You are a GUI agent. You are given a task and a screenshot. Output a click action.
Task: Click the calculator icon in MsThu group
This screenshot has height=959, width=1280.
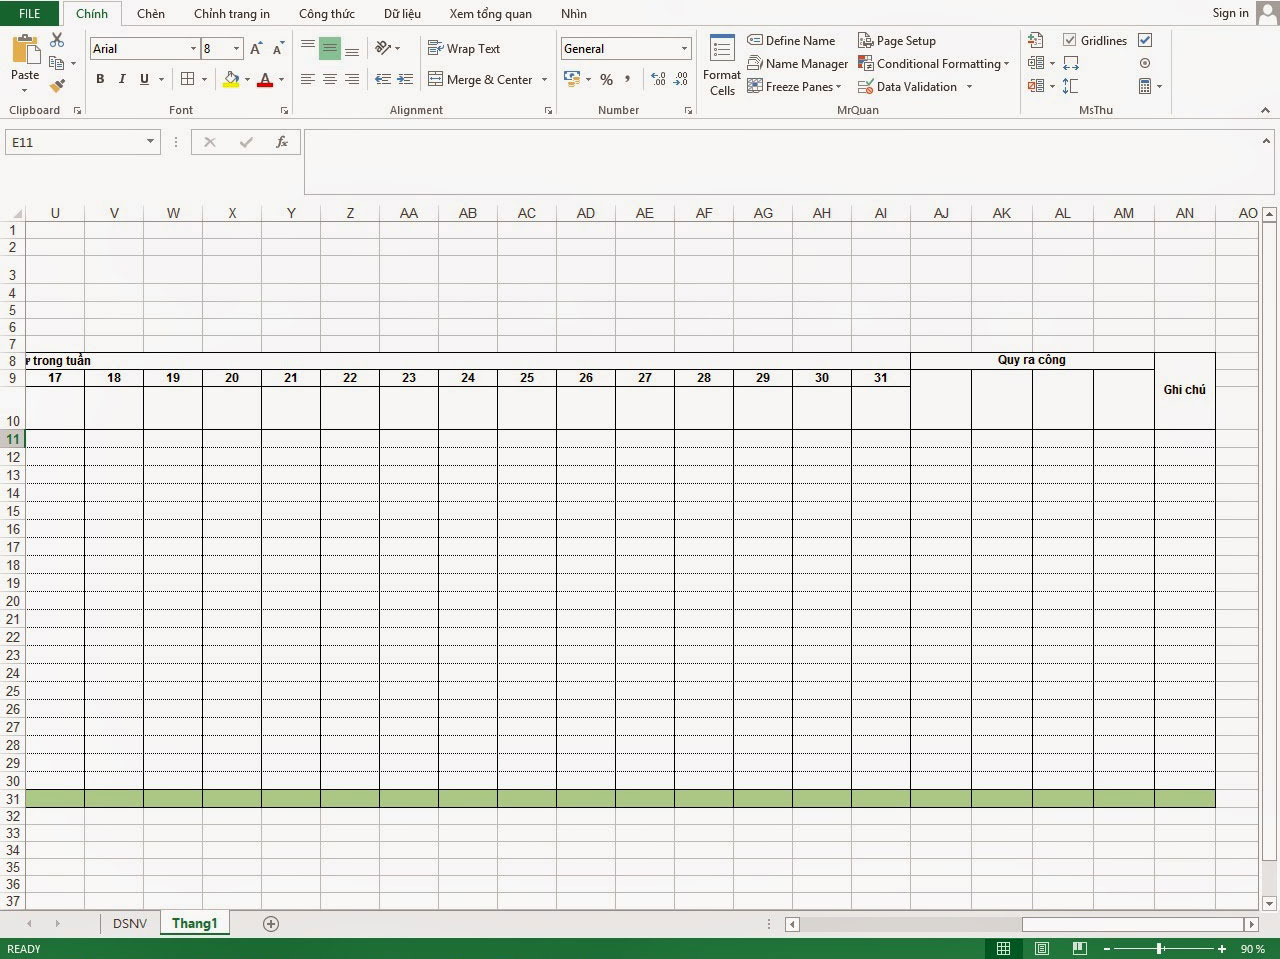[x=1145, y=86]
